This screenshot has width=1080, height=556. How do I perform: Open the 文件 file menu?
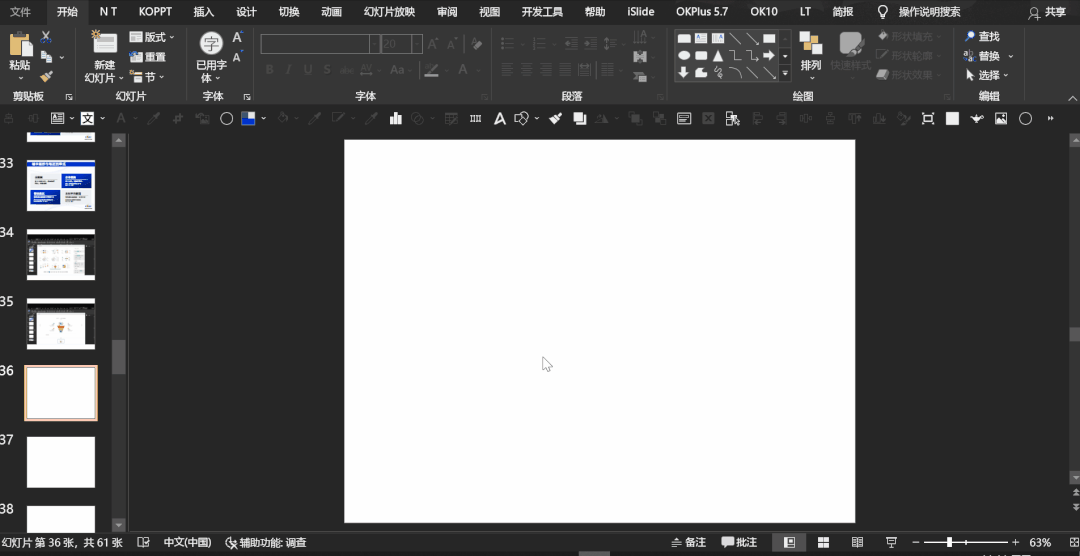(x=20, y=12)
